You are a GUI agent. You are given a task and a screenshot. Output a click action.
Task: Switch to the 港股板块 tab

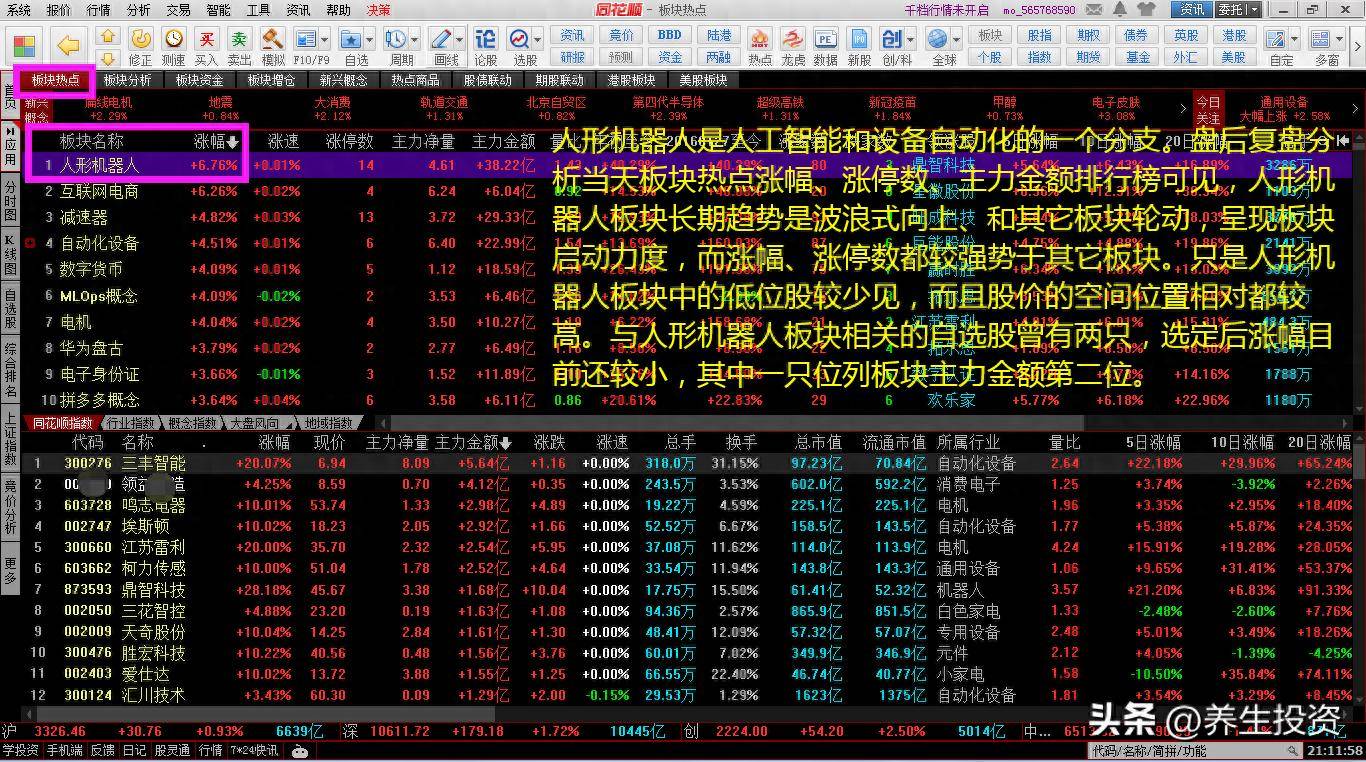(631, 80)
